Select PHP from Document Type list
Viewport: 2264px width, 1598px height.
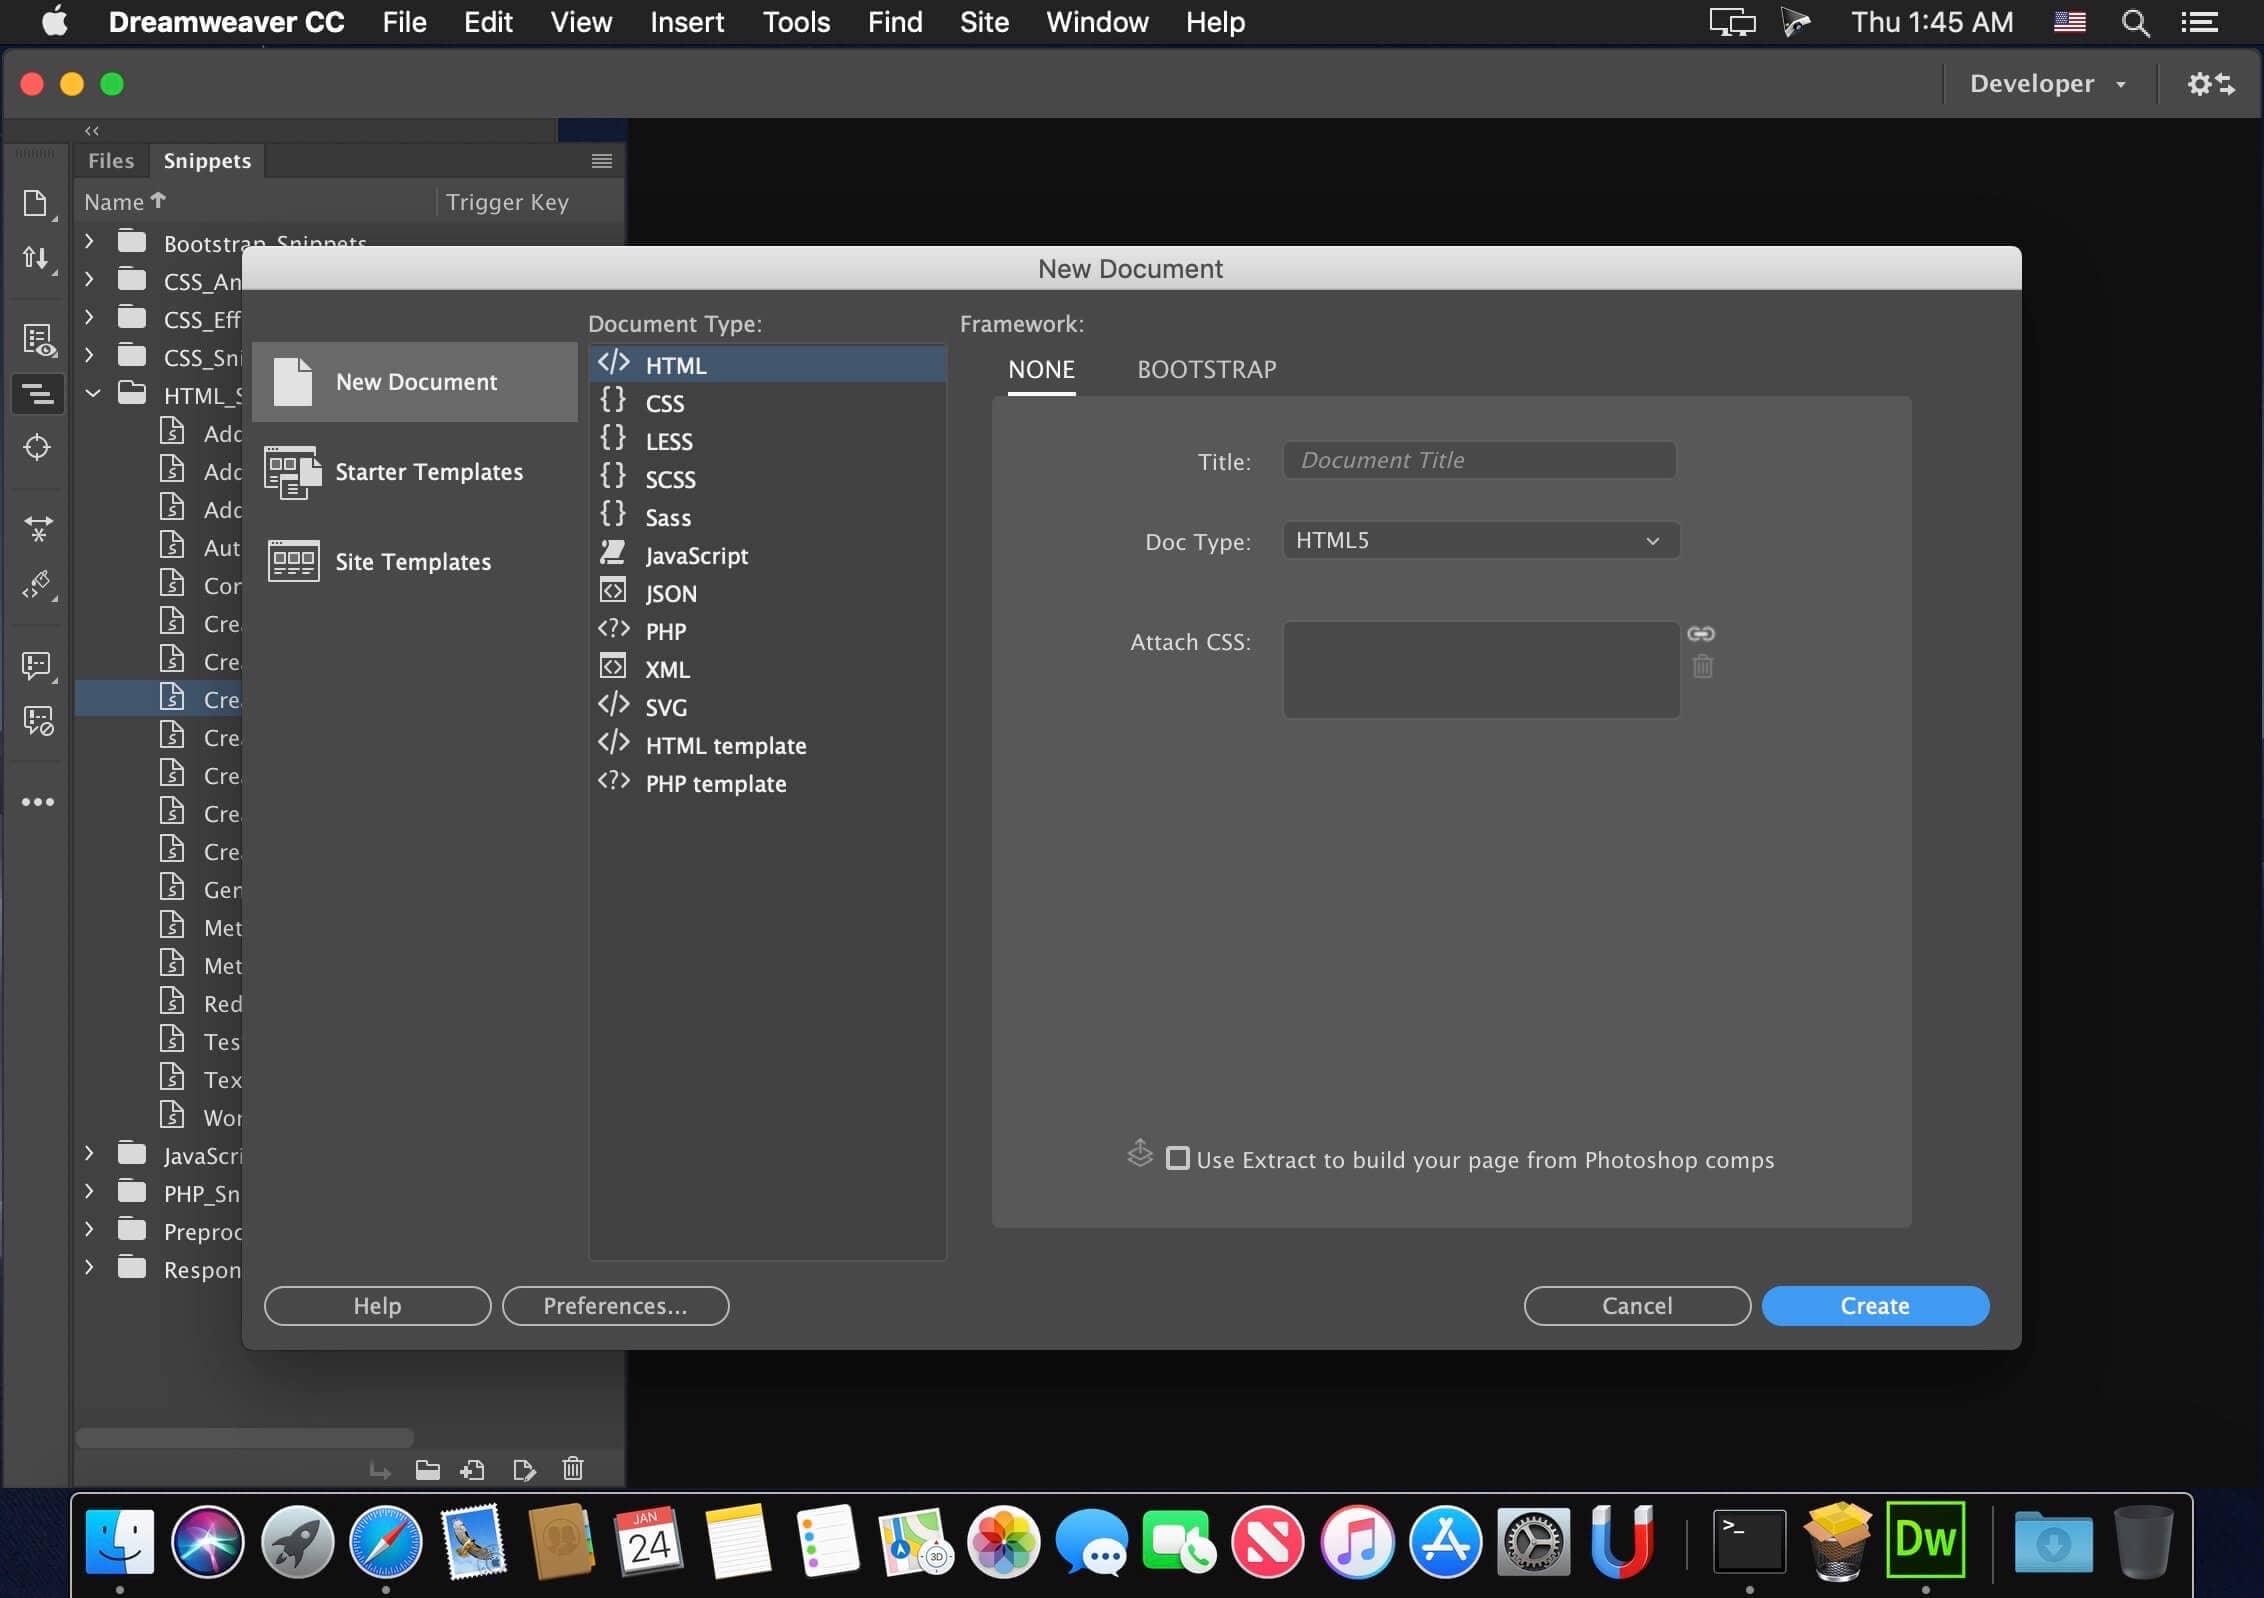(664, 631)
